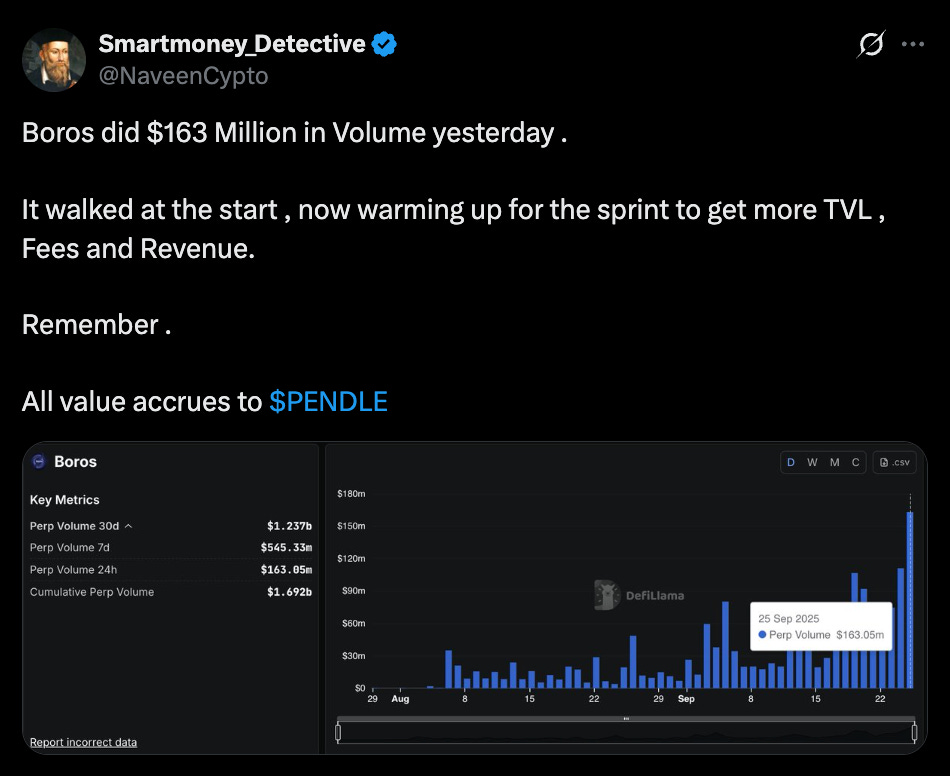
Task: Click the Grok slashed-circle icon
Action: (x=871, y=44)
